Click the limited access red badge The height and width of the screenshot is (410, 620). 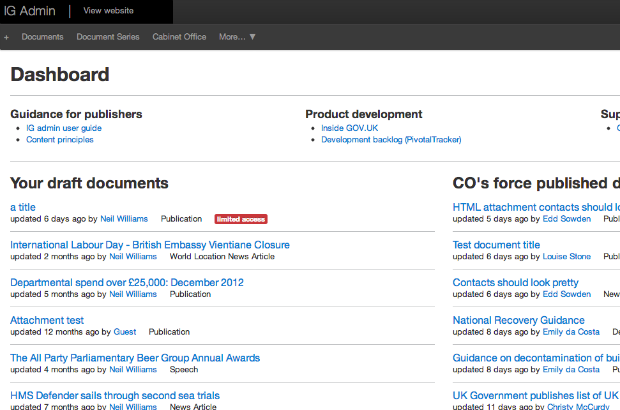[x=241, y=219]
